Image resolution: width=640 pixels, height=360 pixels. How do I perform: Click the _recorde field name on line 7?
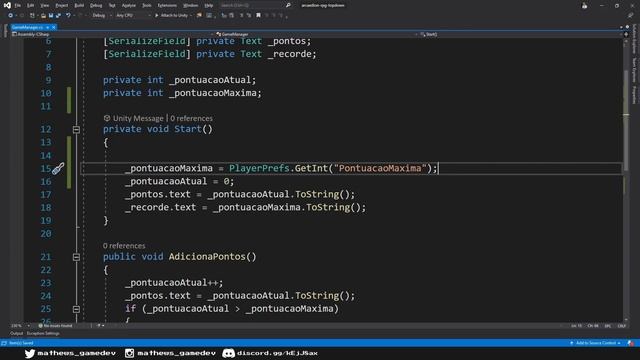pos(289,54)
